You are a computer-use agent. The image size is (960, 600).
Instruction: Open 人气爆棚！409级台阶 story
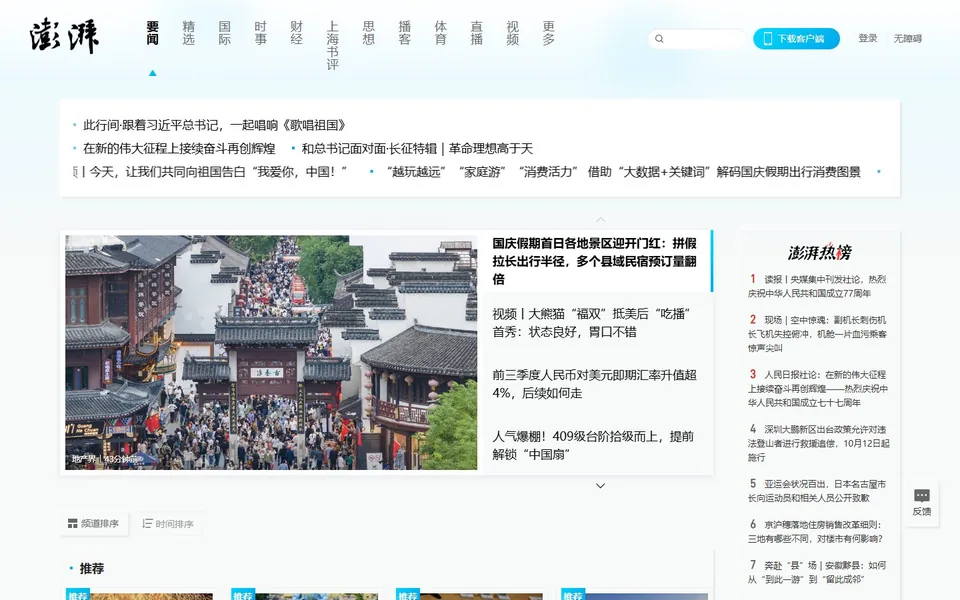tap(593, 445)
